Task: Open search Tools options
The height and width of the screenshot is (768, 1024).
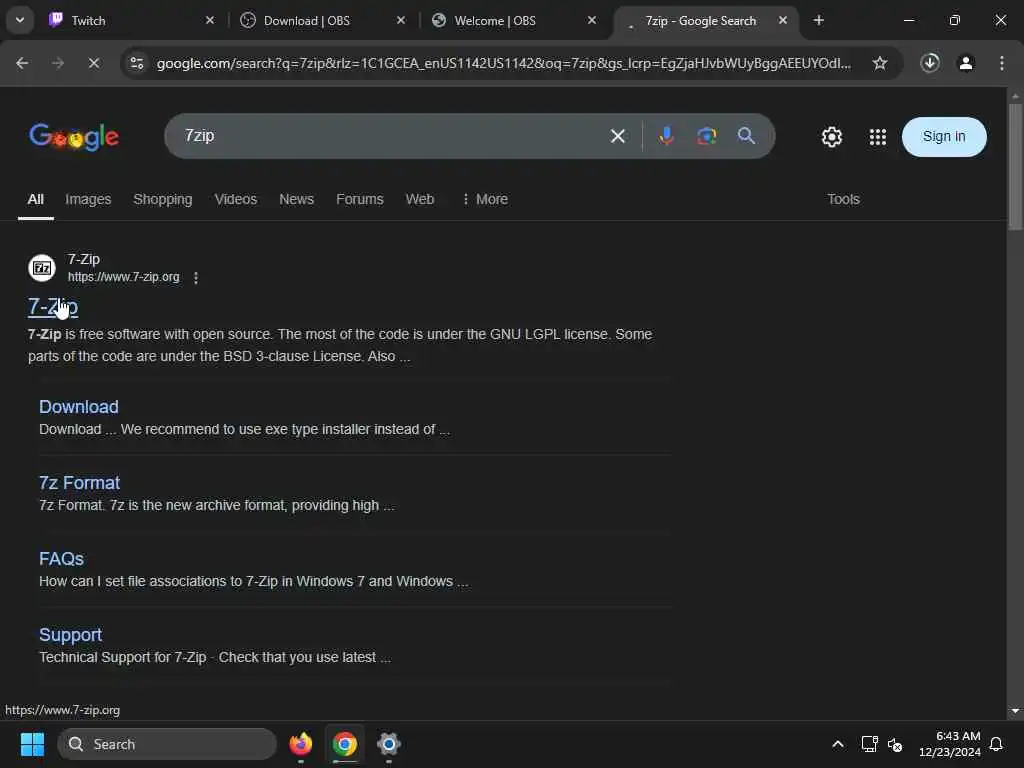Action: click(843, 199)
